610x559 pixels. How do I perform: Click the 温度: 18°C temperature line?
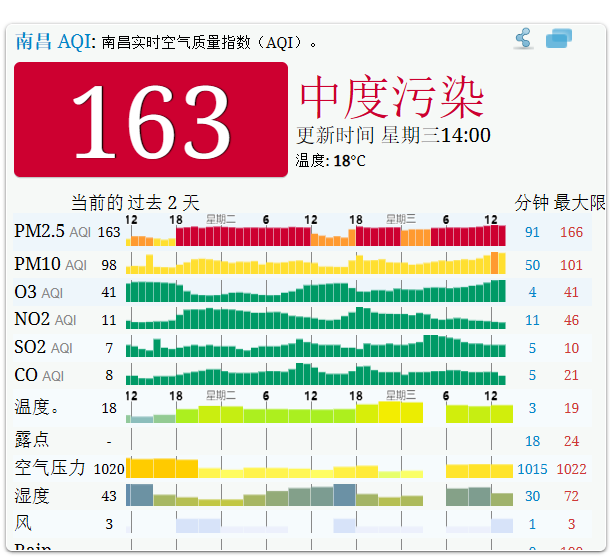pos(330,160)
